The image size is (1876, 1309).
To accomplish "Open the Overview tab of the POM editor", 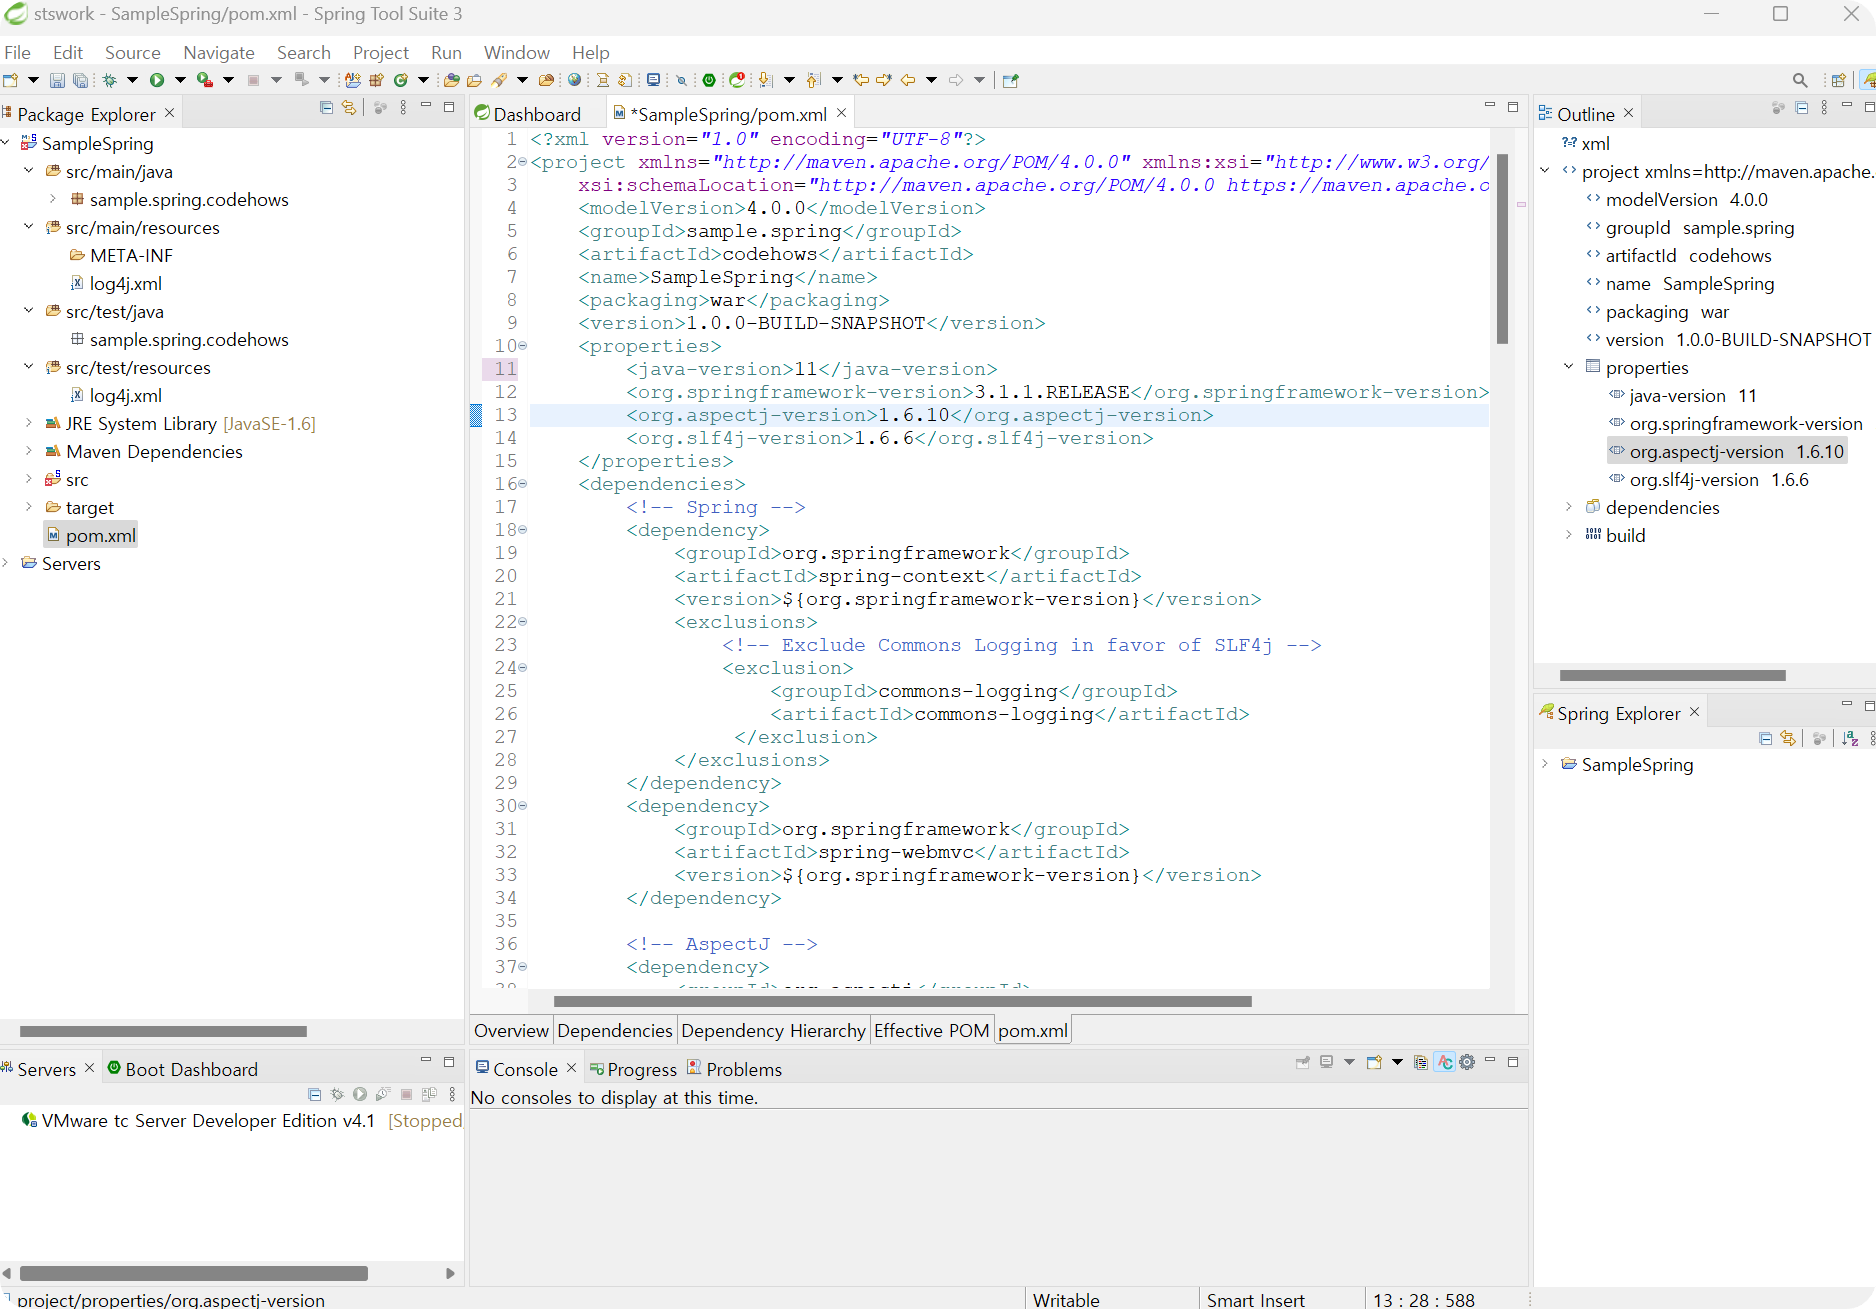I will click(x=511, y=1030).
